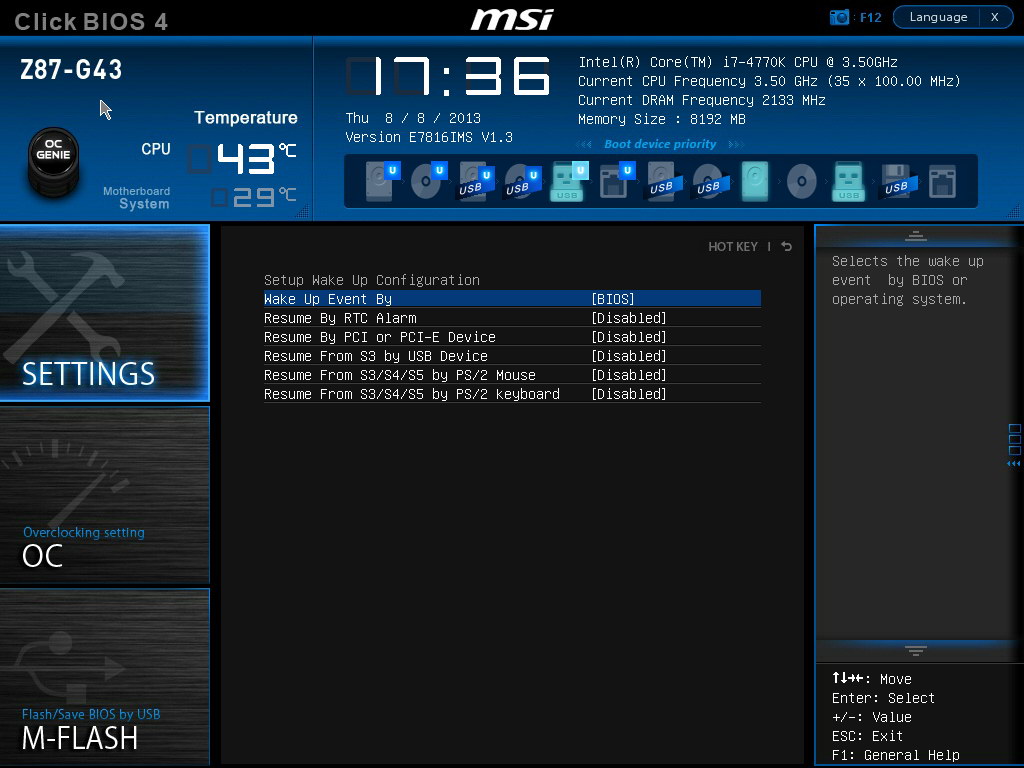Shift boot device priority list left
The height and width of the screenshot is (768, 1024).
[584, 144]
